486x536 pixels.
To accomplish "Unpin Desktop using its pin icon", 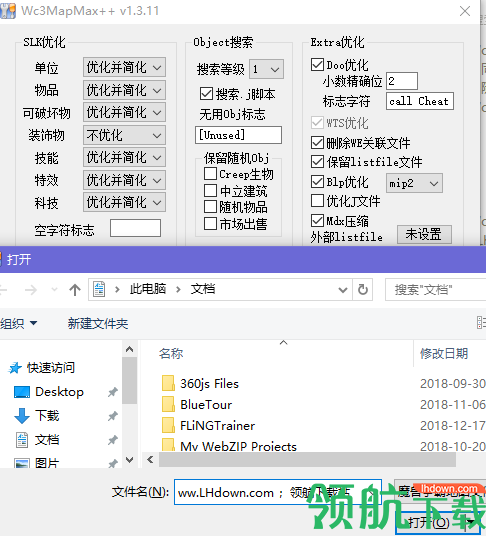I will click(x=112, y=392).
